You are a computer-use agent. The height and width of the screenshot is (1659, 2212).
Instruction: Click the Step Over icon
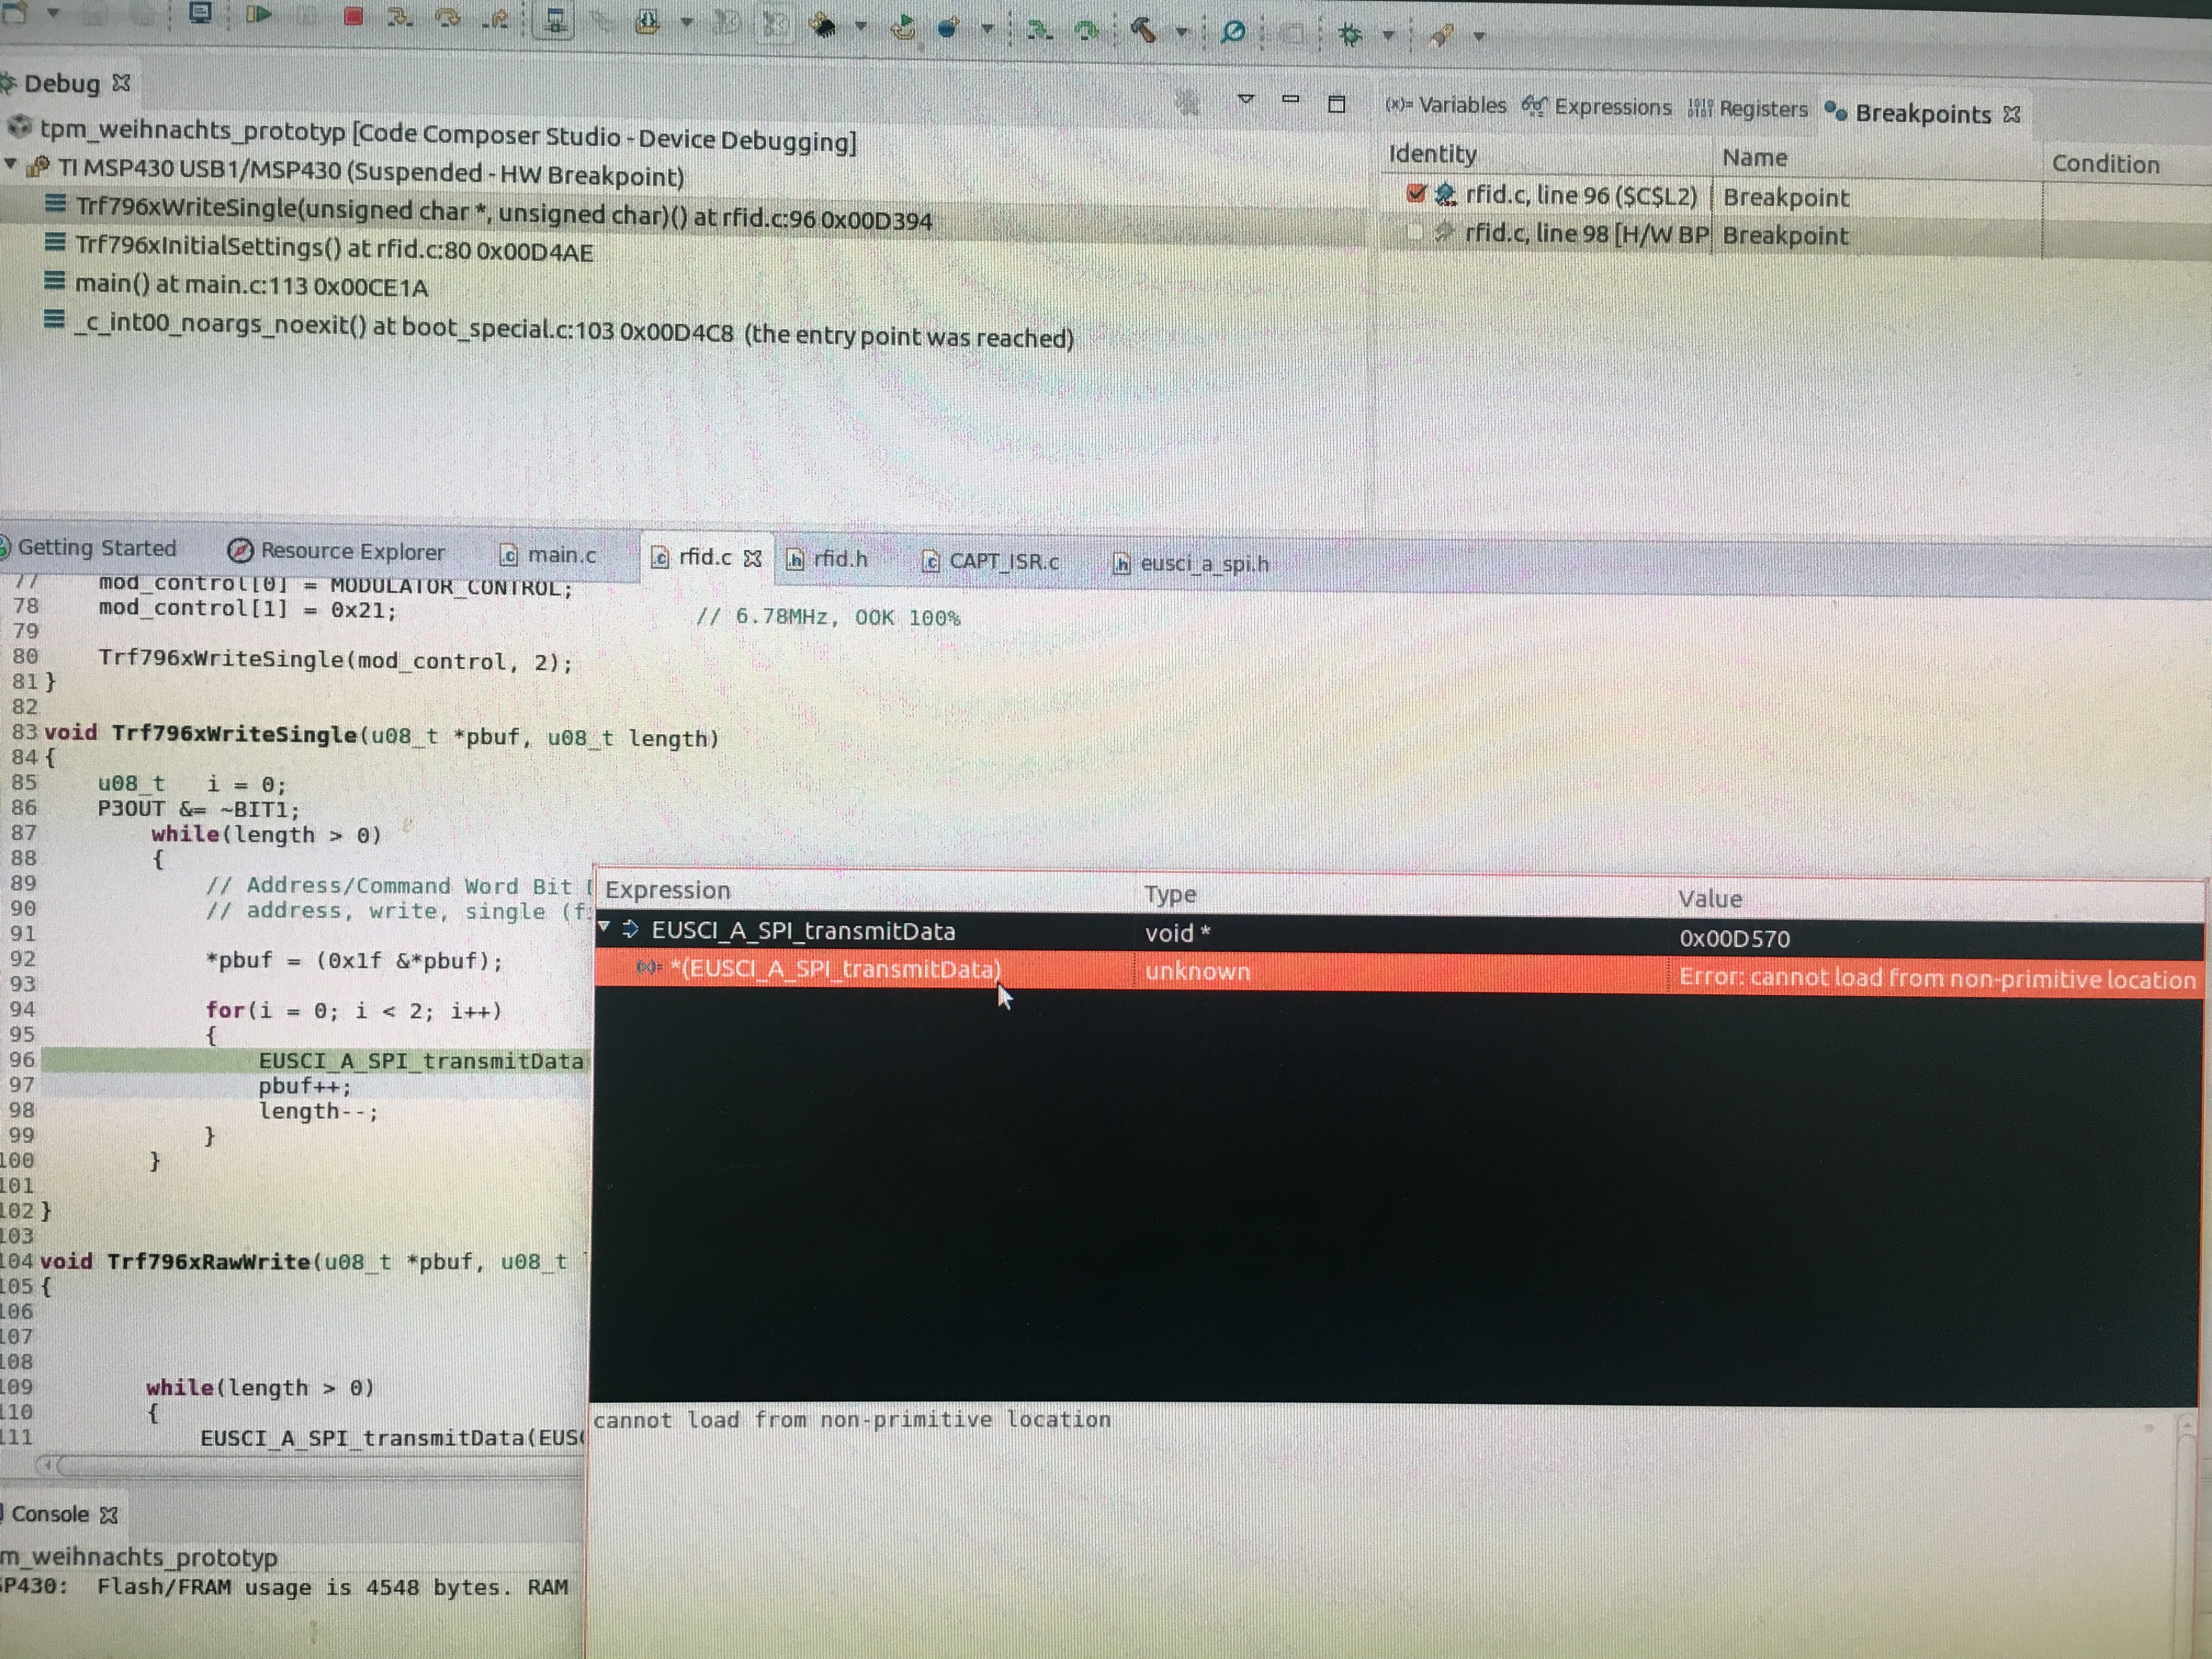(x=447, y=17)
